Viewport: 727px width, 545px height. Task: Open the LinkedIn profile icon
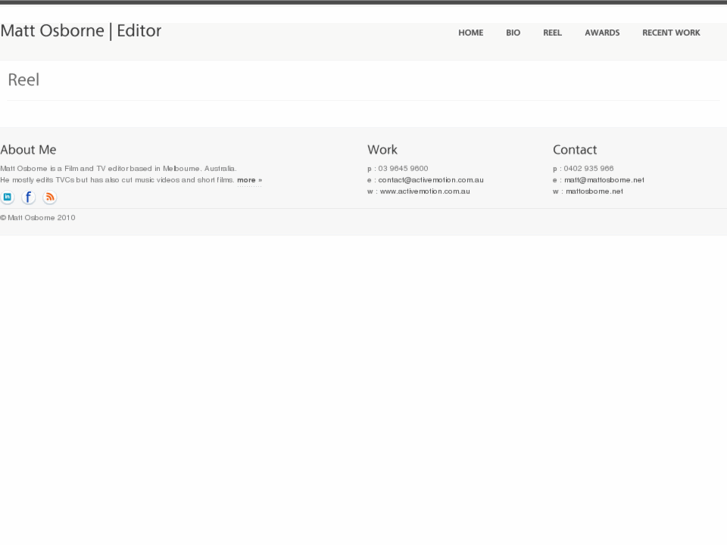pyautogui.click(x=7, y=197)
